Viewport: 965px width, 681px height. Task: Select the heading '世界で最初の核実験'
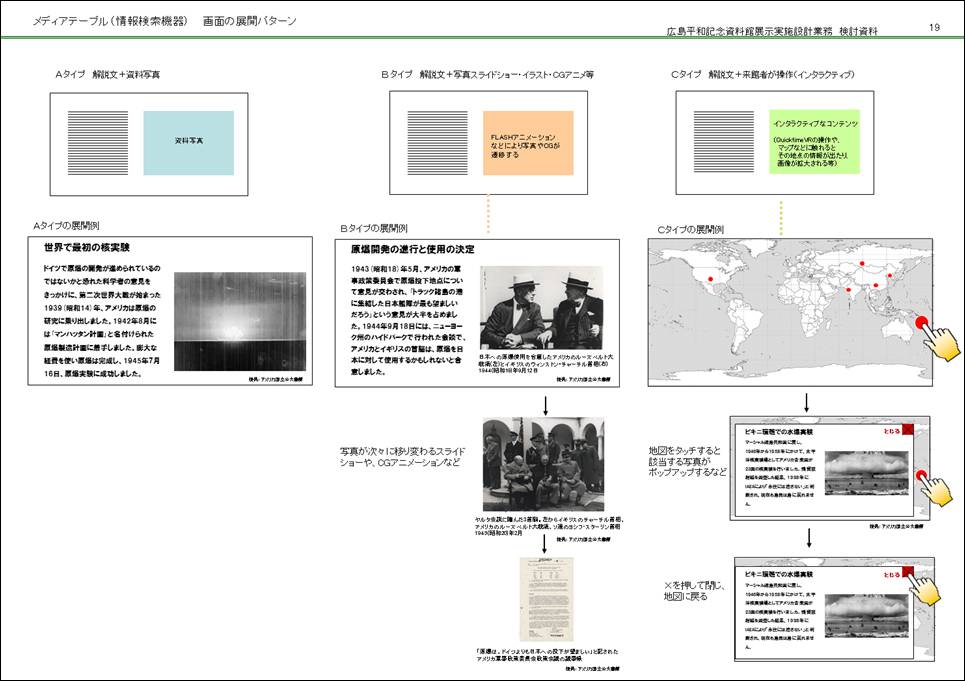(x=87, y=247)
